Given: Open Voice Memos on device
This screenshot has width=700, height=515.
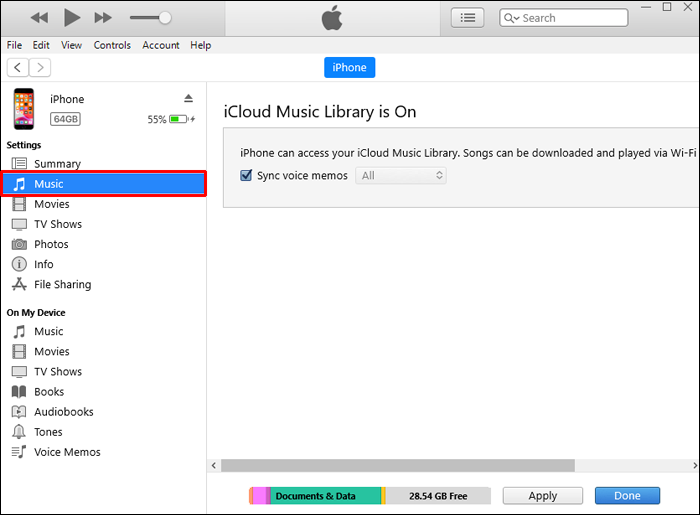Looking at the screenshot, I should (x=67, y=452).
